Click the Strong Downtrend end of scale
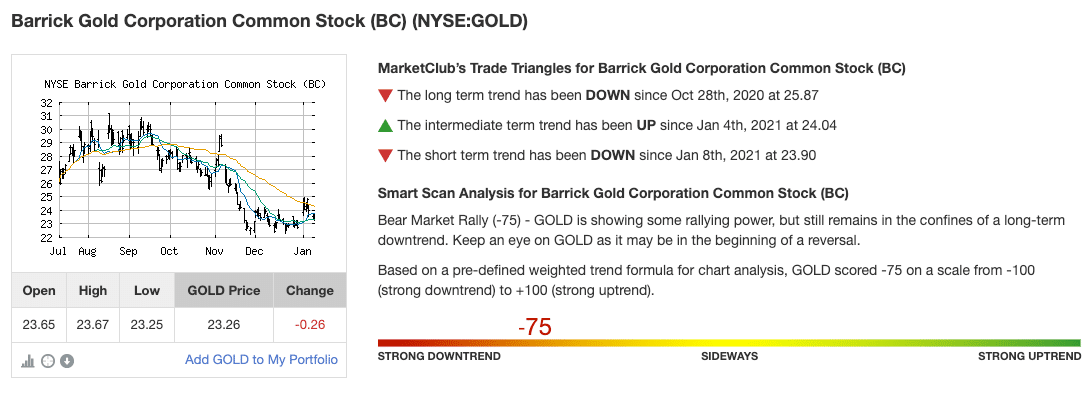The width and height of the screenshot is (1090, 394). (439, 356)
